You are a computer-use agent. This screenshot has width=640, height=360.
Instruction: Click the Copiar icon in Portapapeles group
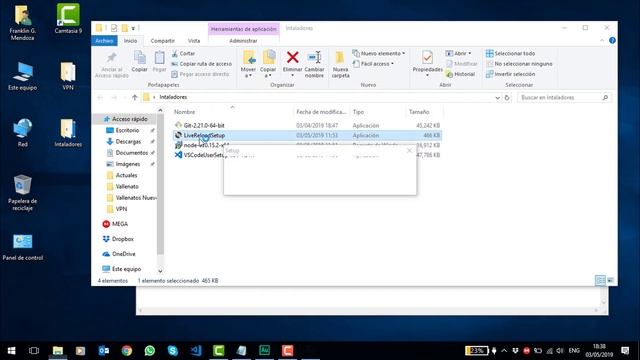point(140,58)
